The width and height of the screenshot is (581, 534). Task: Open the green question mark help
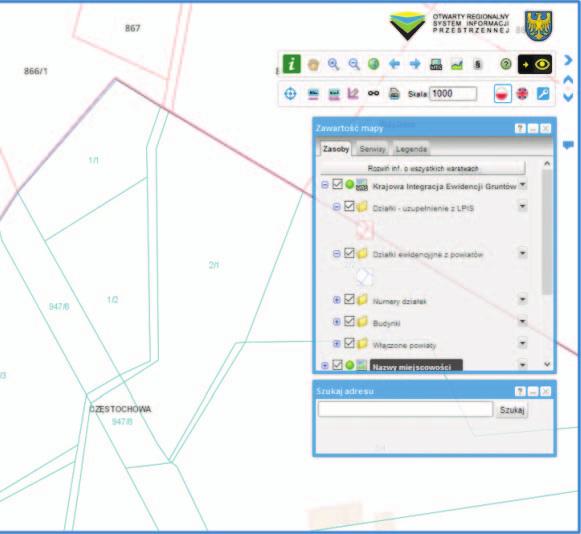click(506, 64)
